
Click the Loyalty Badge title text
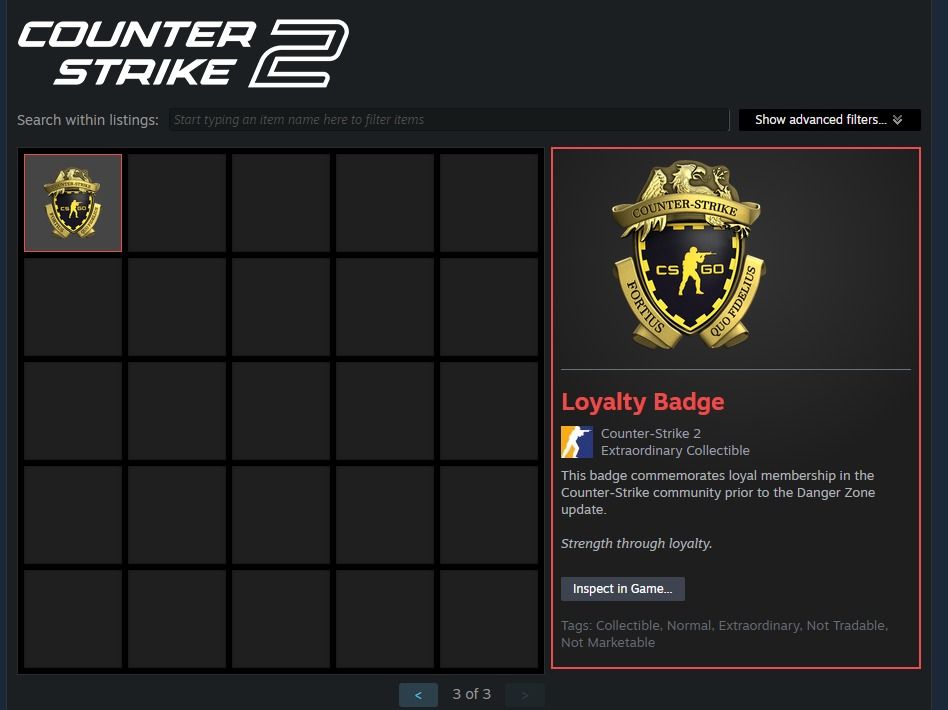[x=643, y=402]
